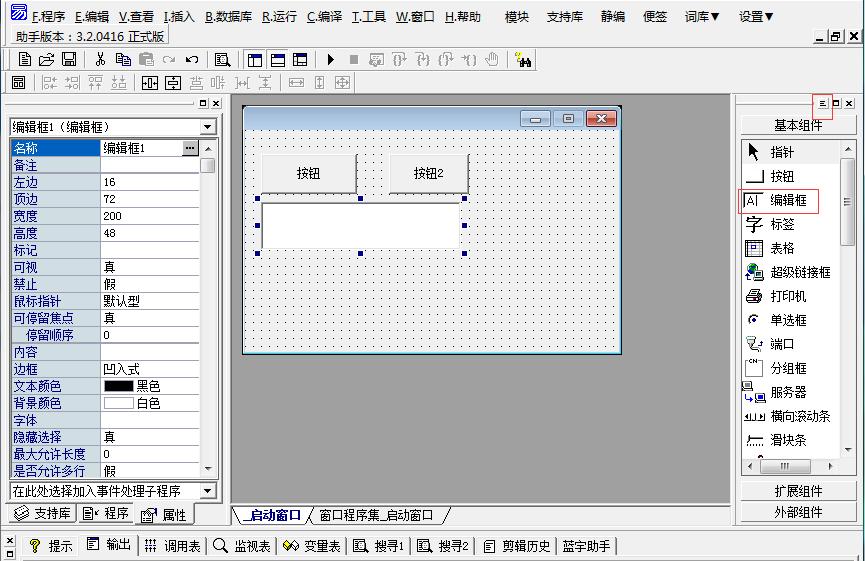Viewport: 865px width, 561px height.
Task: Click the Copy toolbar icon
Action: [123, 60]
